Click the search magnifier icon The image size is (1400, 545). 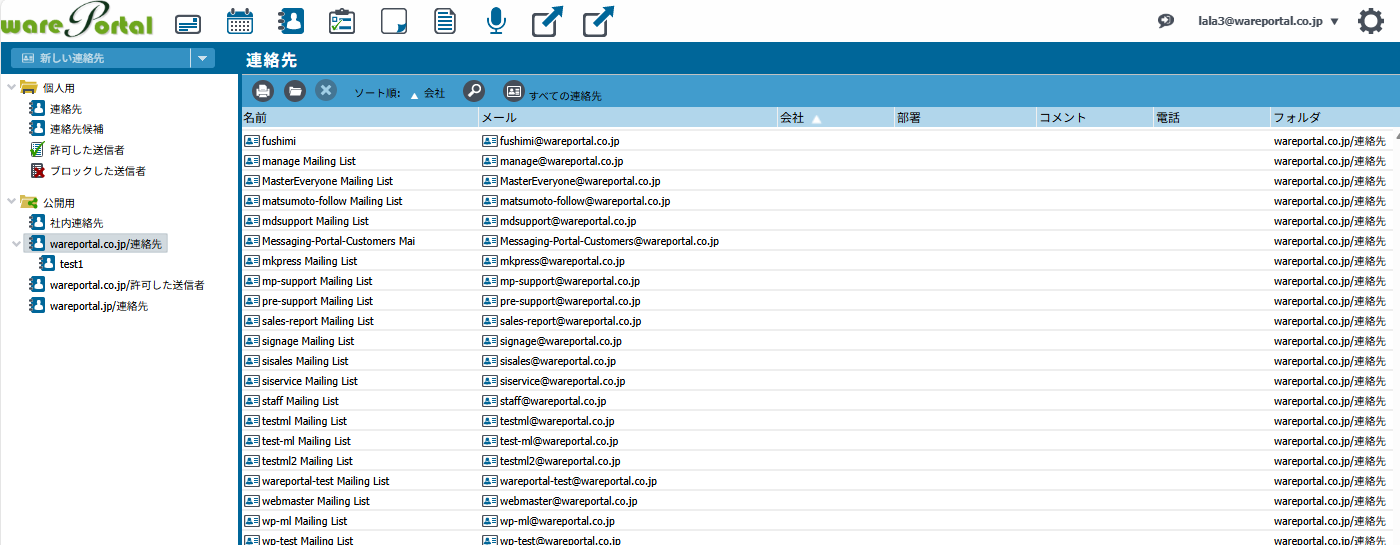(474, 91)
